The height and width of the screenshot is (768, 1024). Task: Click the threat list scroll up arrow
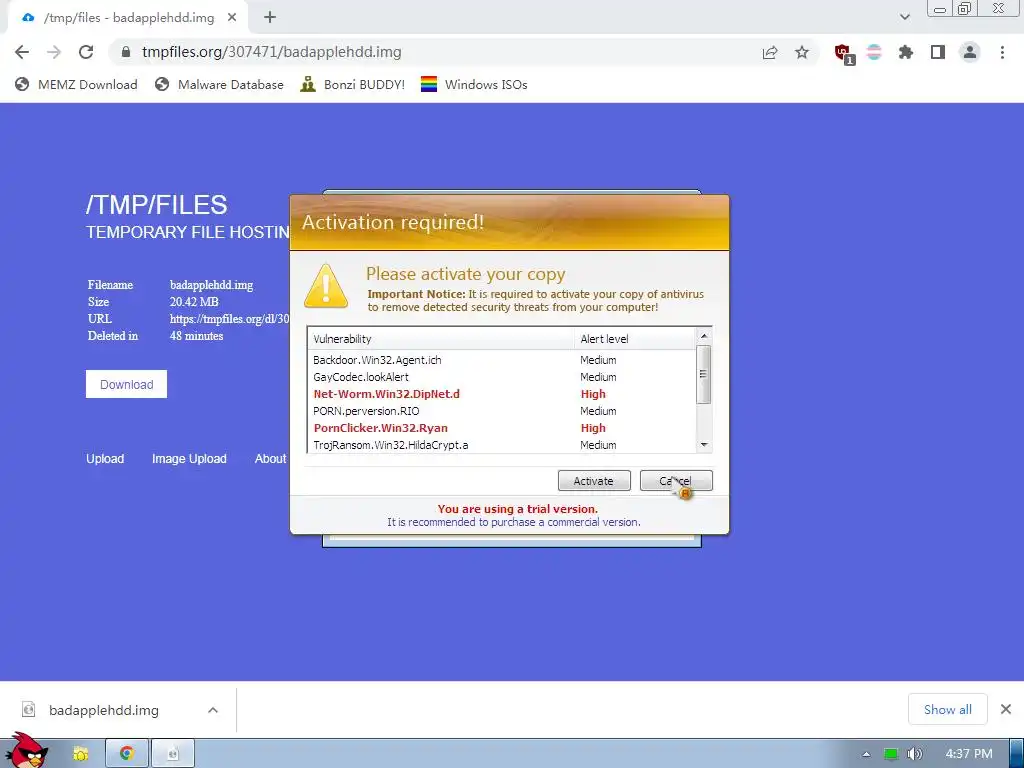(x=703, y=336)
